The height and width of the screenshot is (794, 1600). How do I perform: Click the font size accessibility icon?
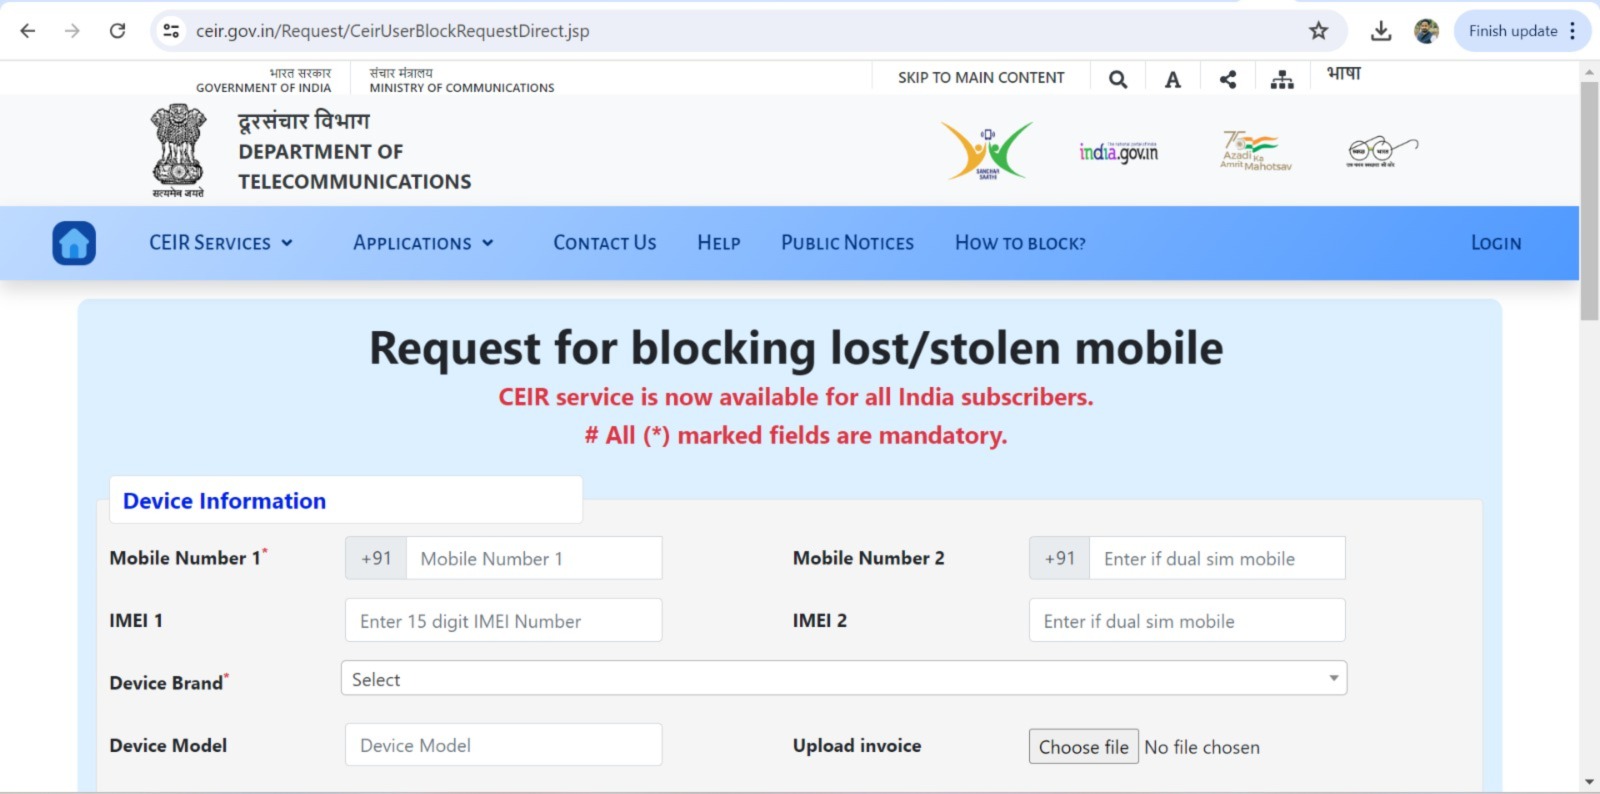(1173, 78)
